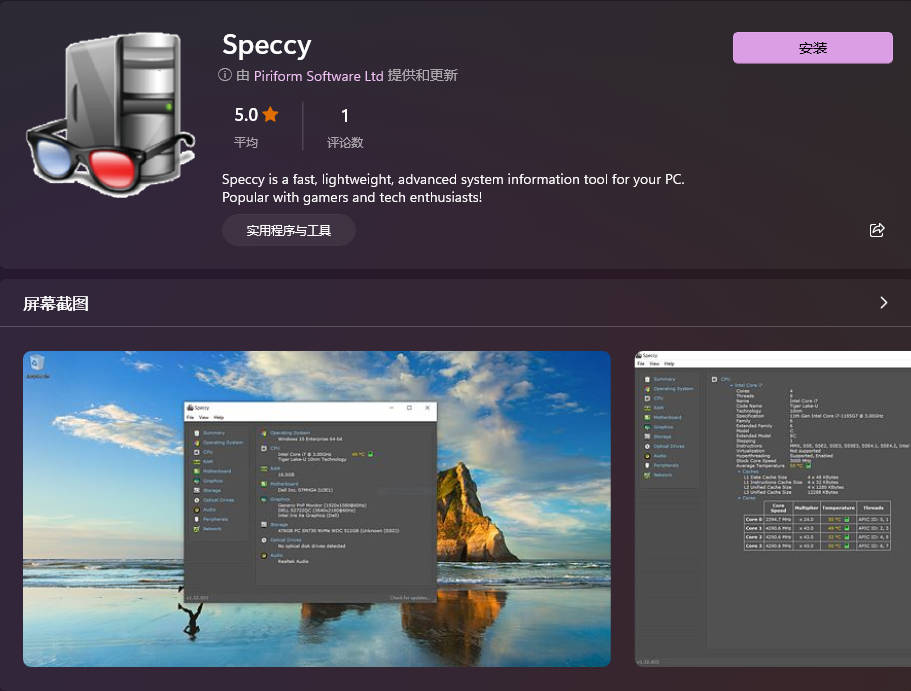The height and width of the screenshot is (691, 911).
Task: Click the info icon beside the publisher name
Action: point(225,76)
